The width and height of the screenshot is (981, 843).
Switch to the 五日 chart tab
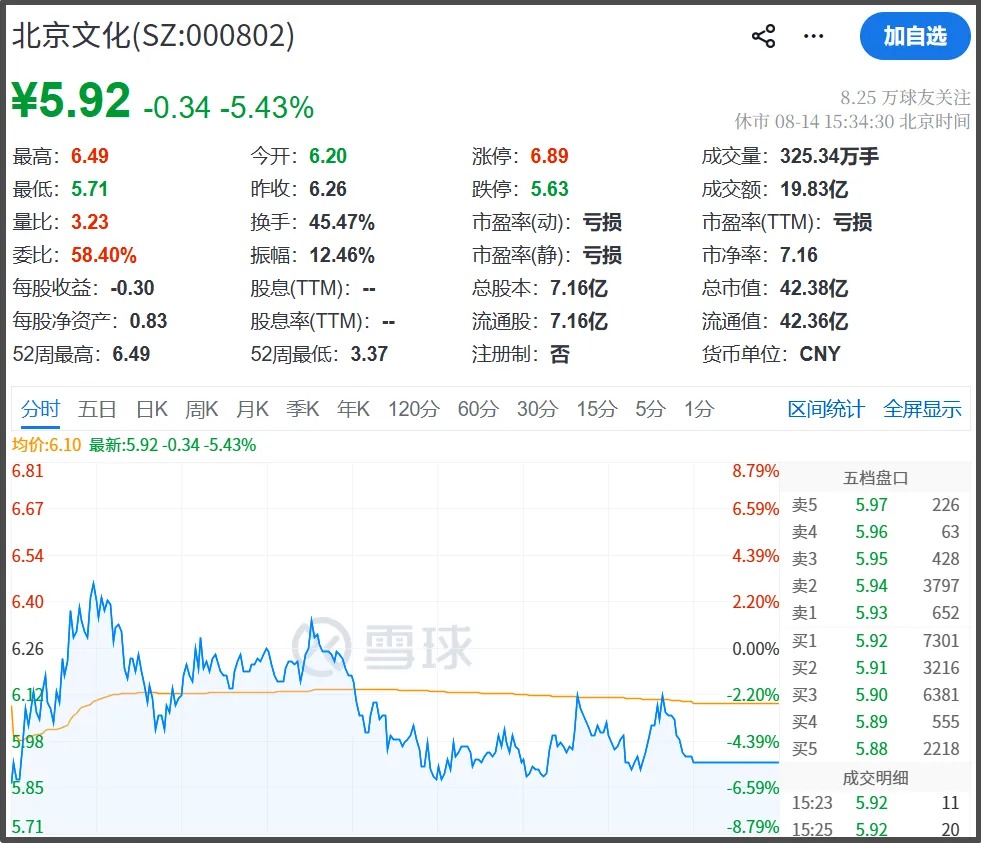(97, 409)
